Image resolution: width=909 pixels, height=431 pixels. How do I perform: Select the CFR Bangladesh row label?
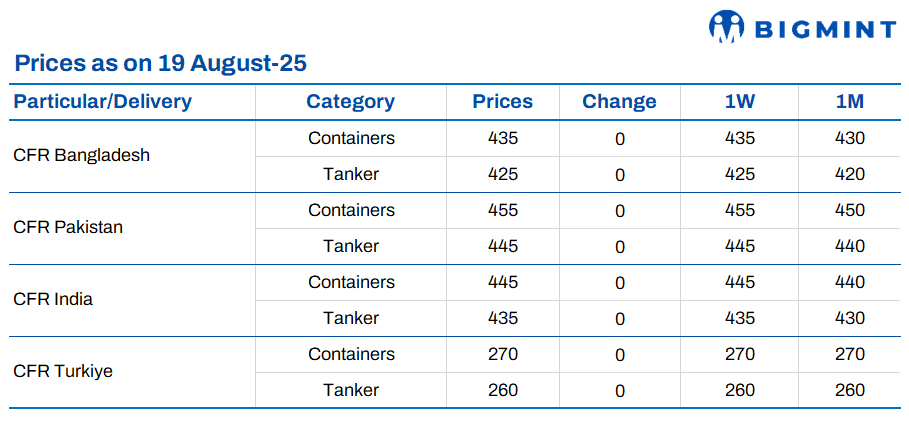coord(82,155)
